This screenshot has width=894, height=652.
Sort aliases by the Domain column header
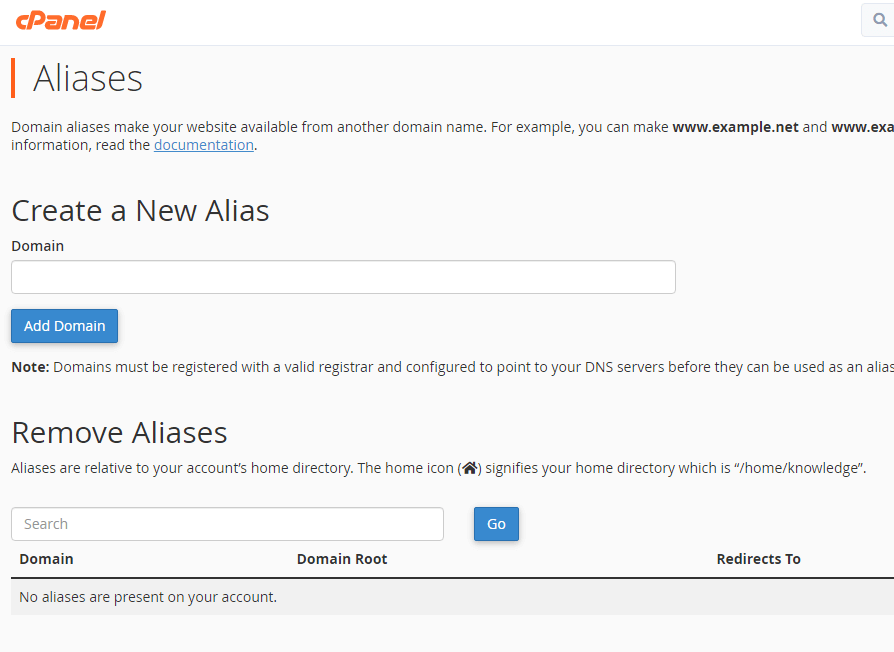tap(46, 558)
